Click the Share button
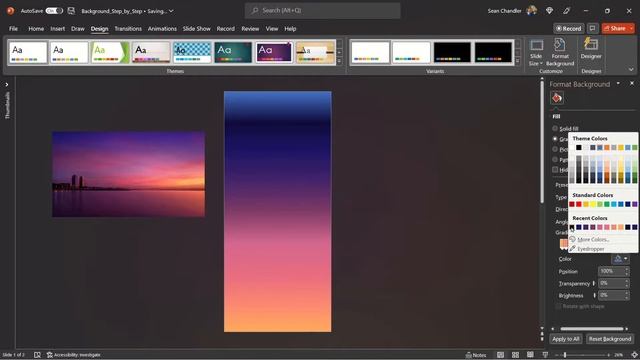640x360 pixels. pos(615,28)
